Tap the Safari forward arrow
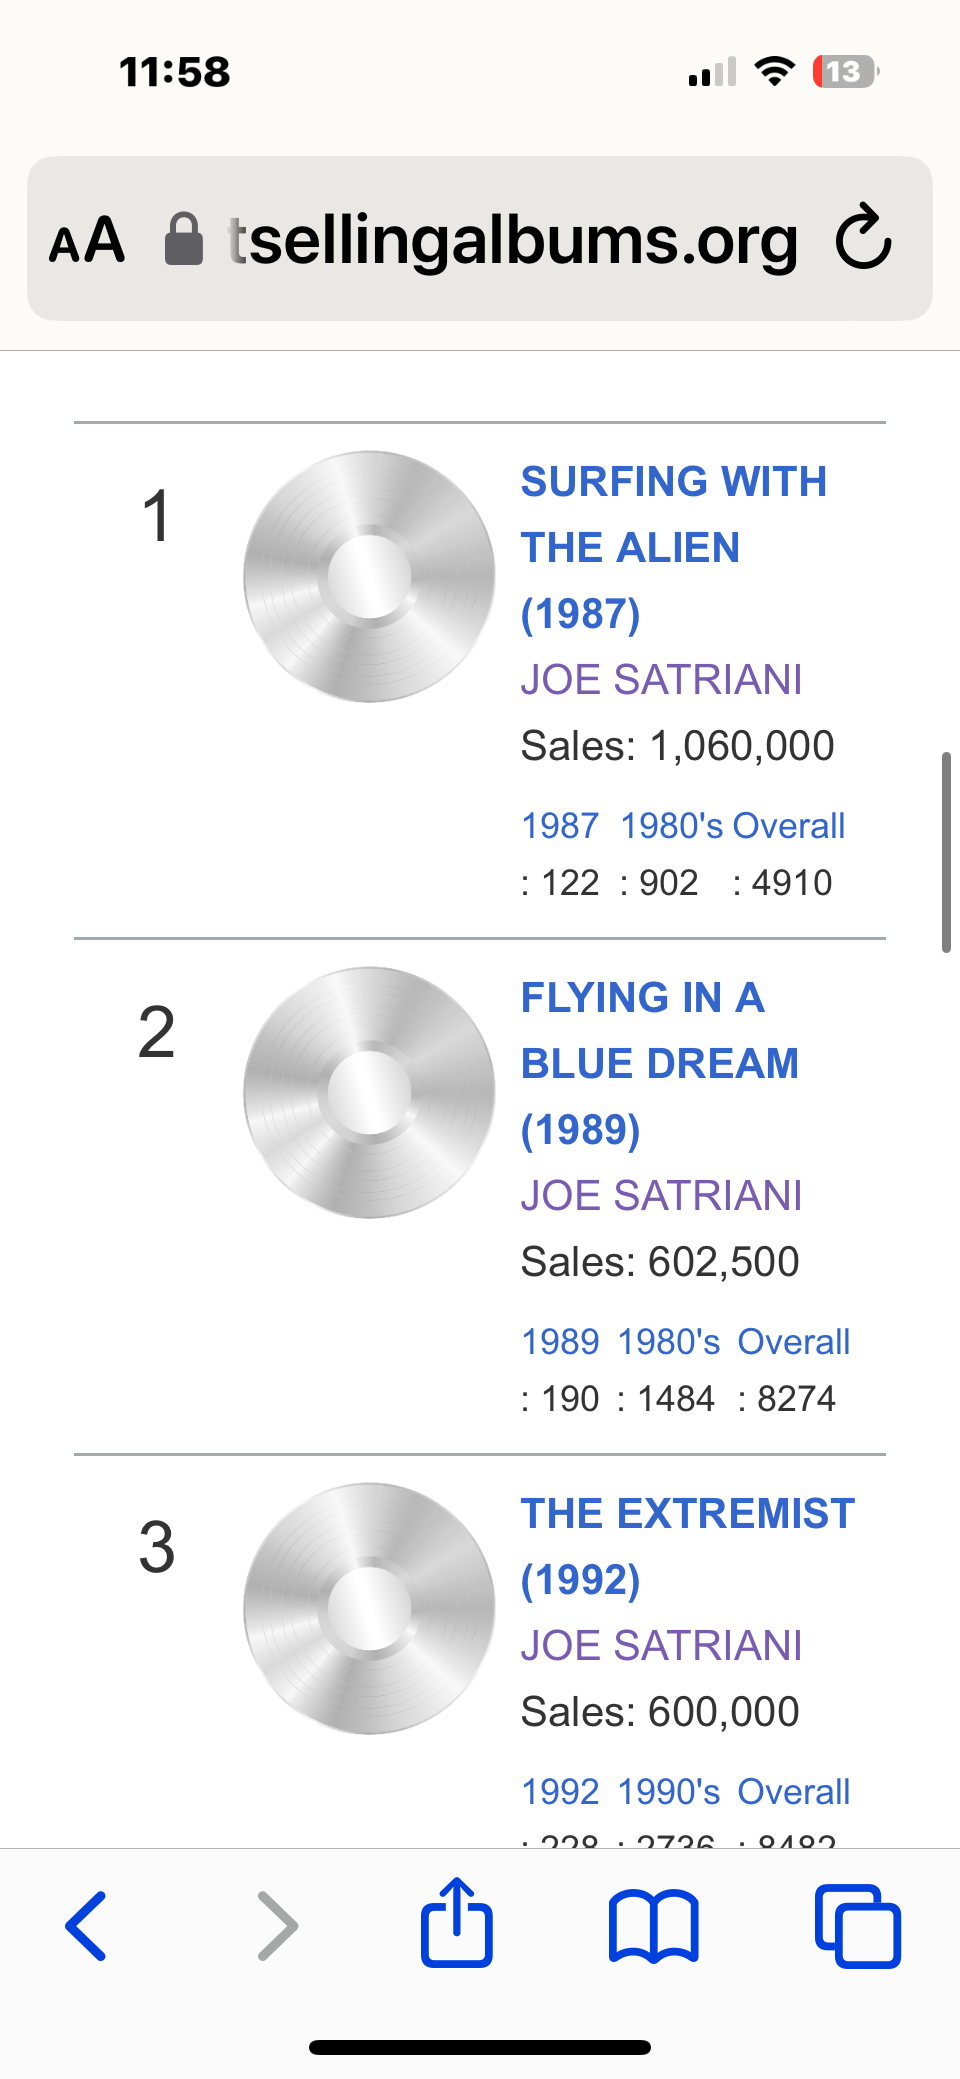The width and height of the screenshot is (960, 2079). tap(277, 1925)
